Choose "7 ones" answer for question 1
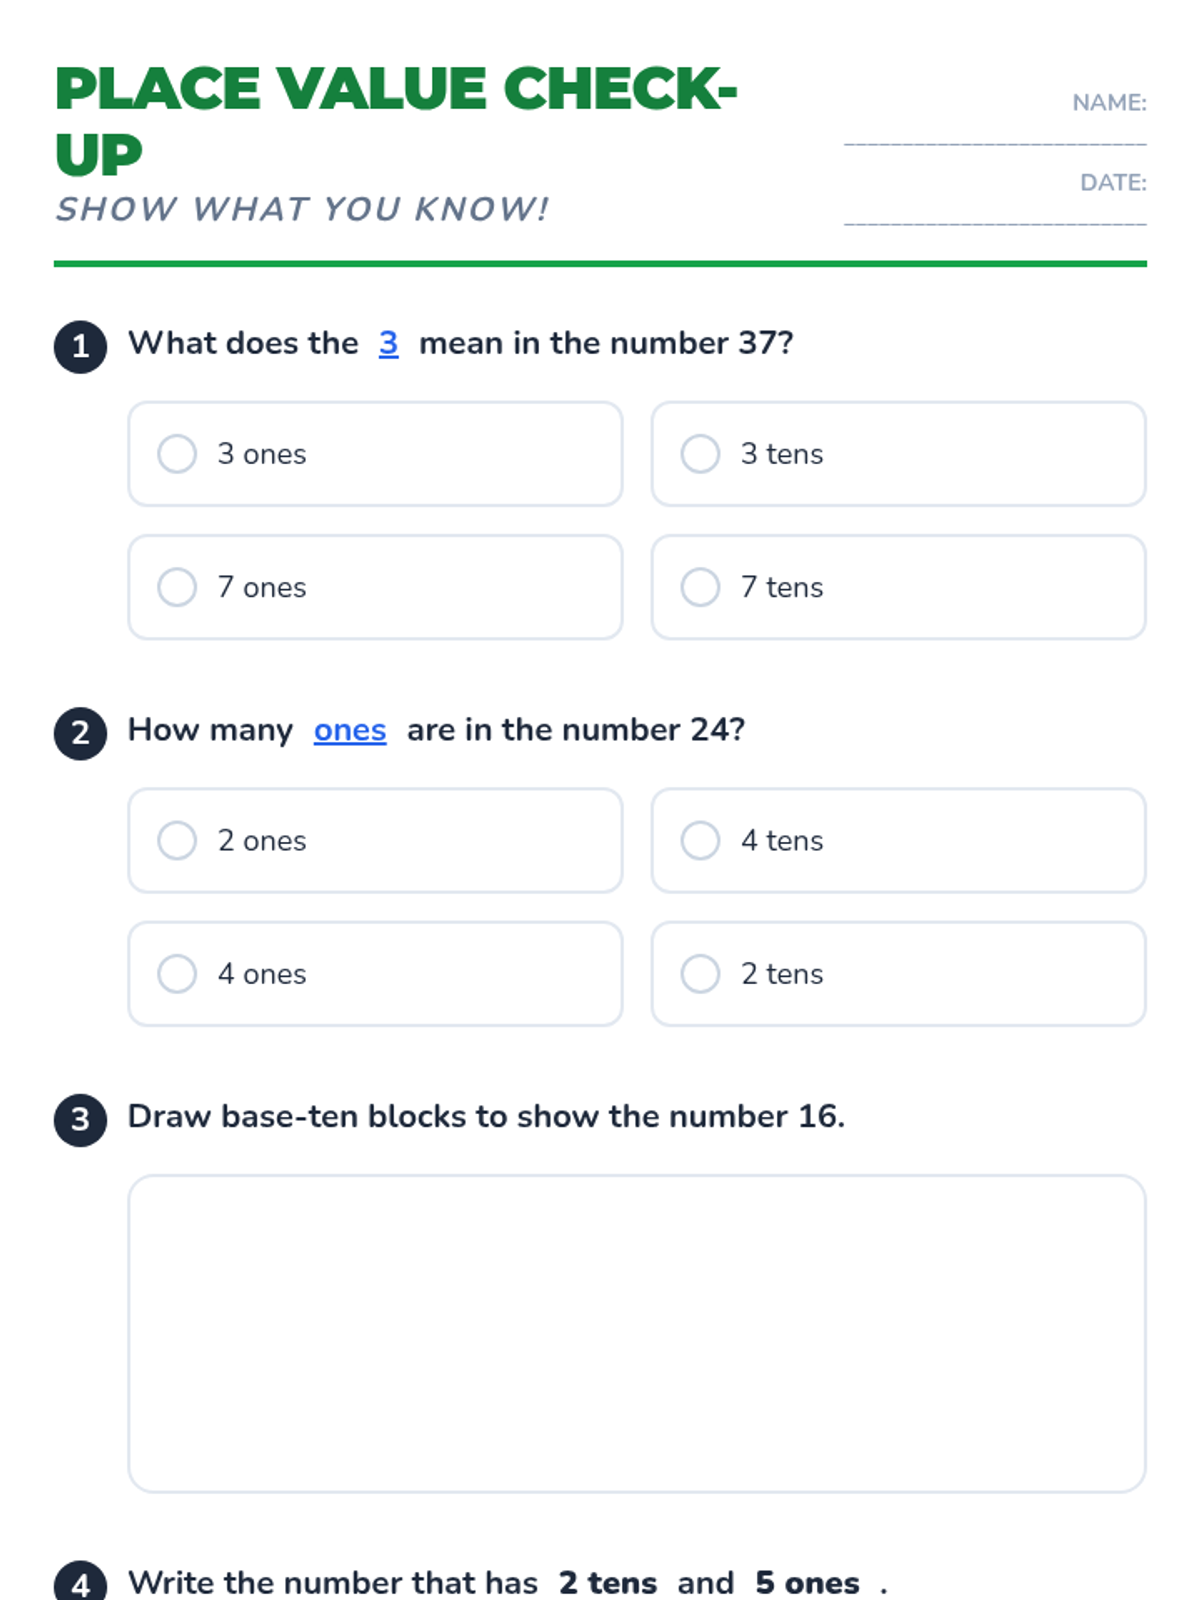This screenshot has width=1200, height=1600. point(177,587)
